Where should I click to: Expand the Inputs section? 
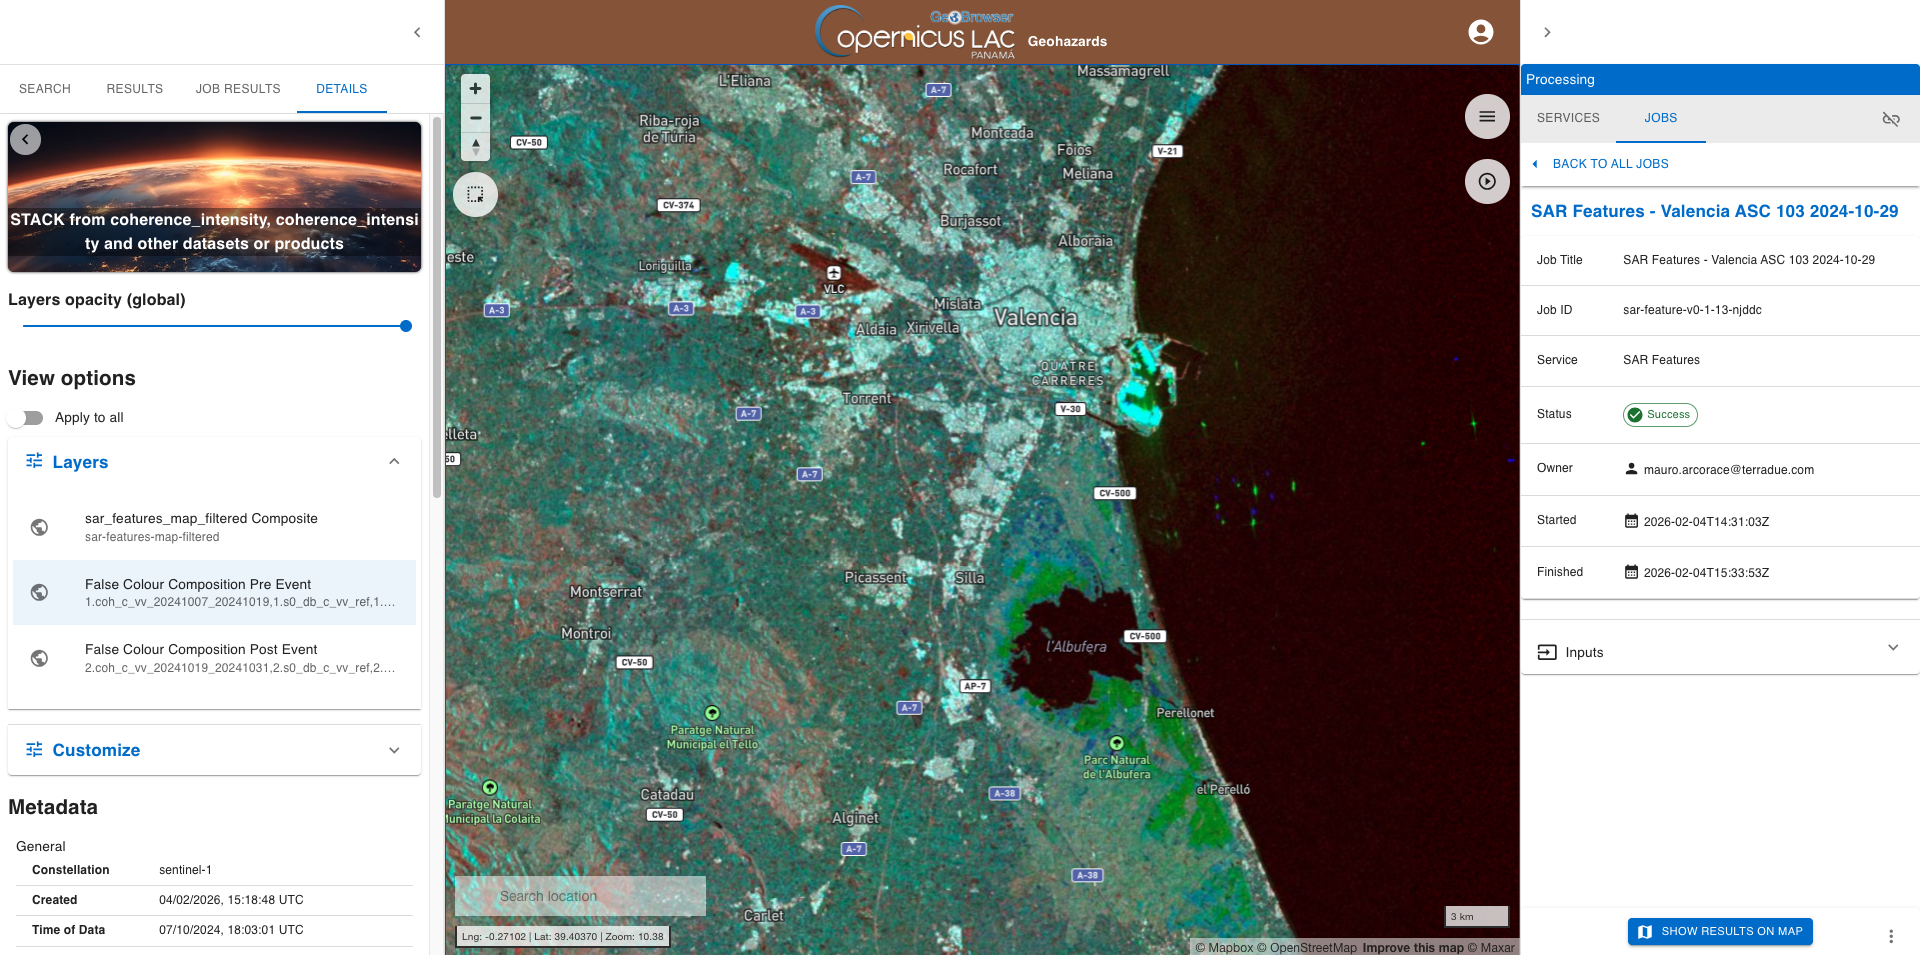click(x=1892, y=648)
